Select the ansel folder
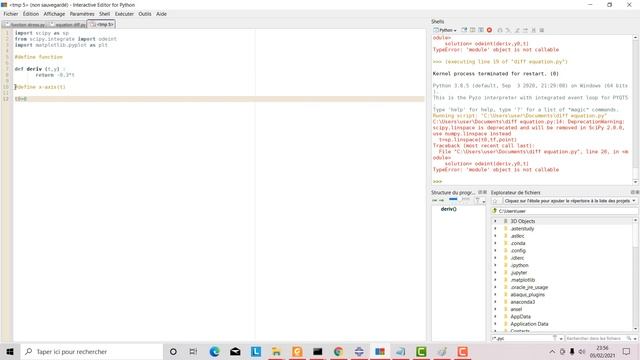 516,309
